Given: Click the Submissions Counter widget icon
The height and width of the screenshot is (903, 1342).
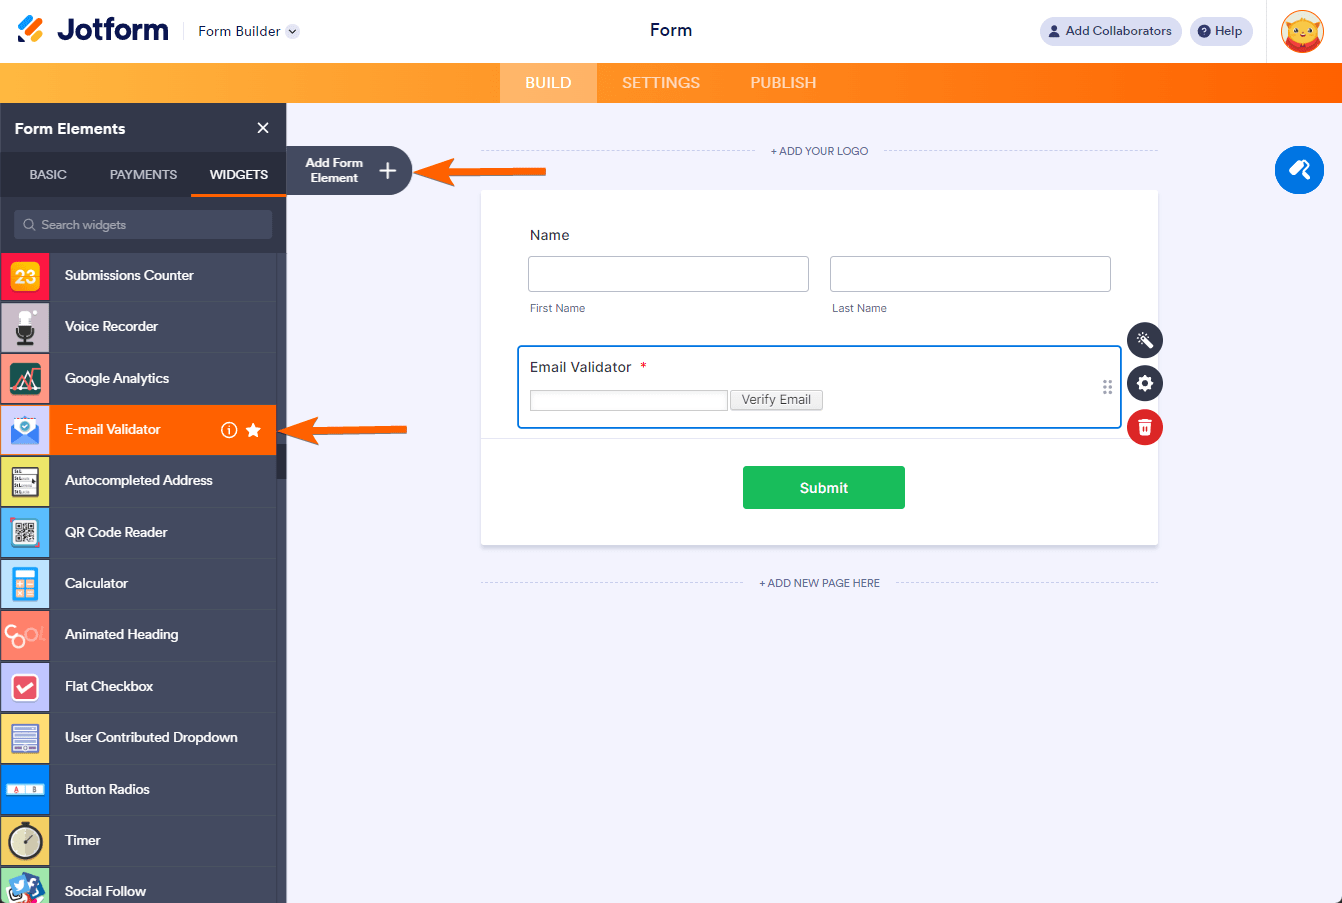Looking at the screenshot, I should coord(25,276).
